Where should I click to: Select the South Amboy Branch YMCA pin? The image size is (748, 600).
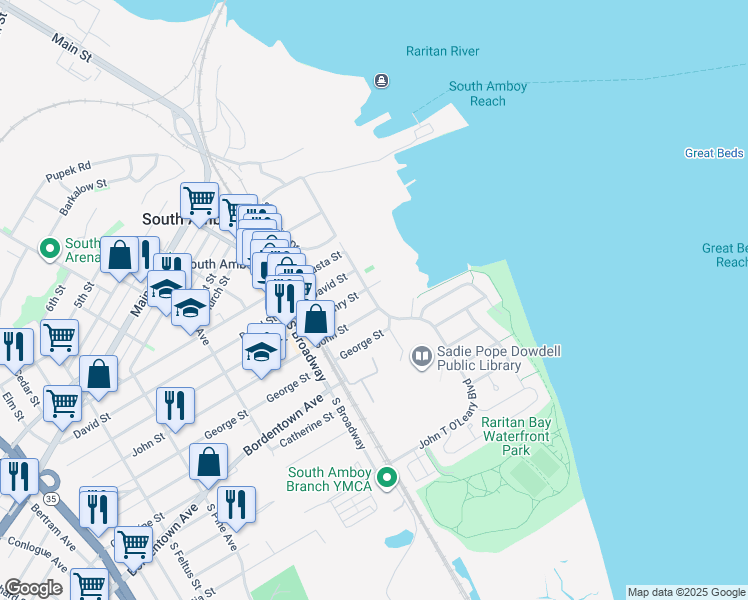387,477
